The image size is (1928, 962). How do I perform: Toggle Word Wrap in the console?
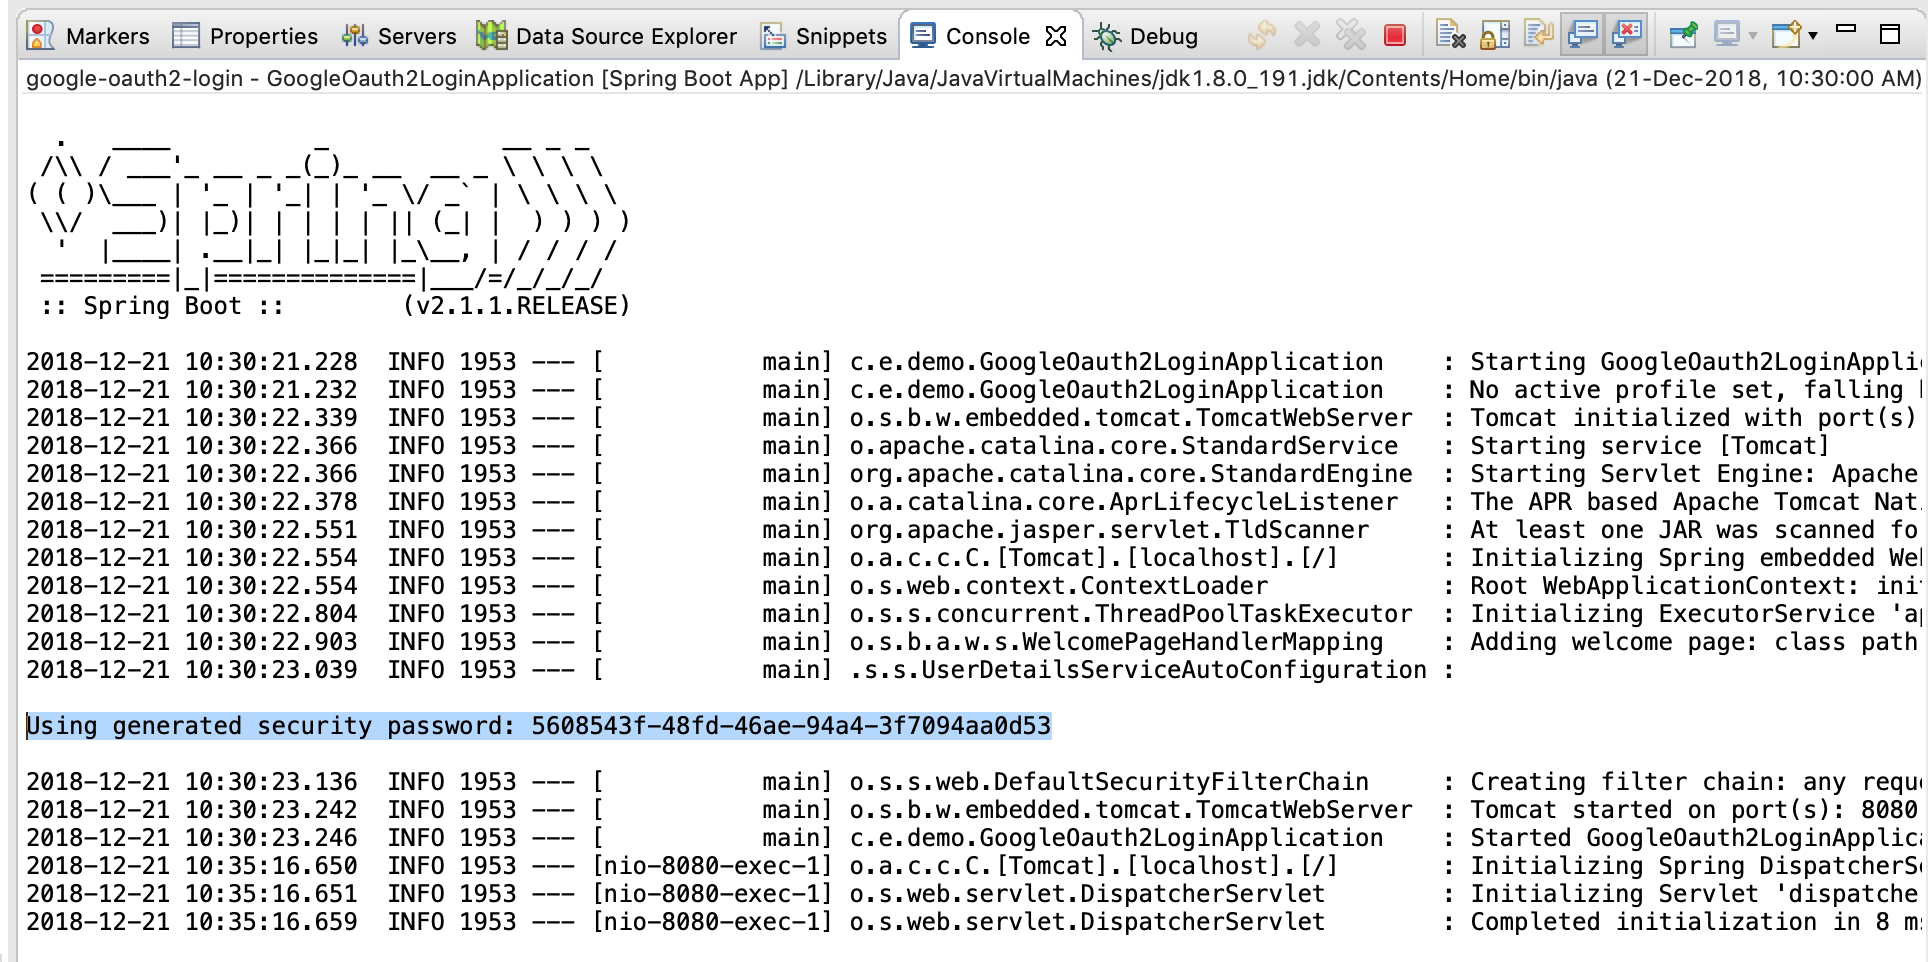(x=1538, y=36)
